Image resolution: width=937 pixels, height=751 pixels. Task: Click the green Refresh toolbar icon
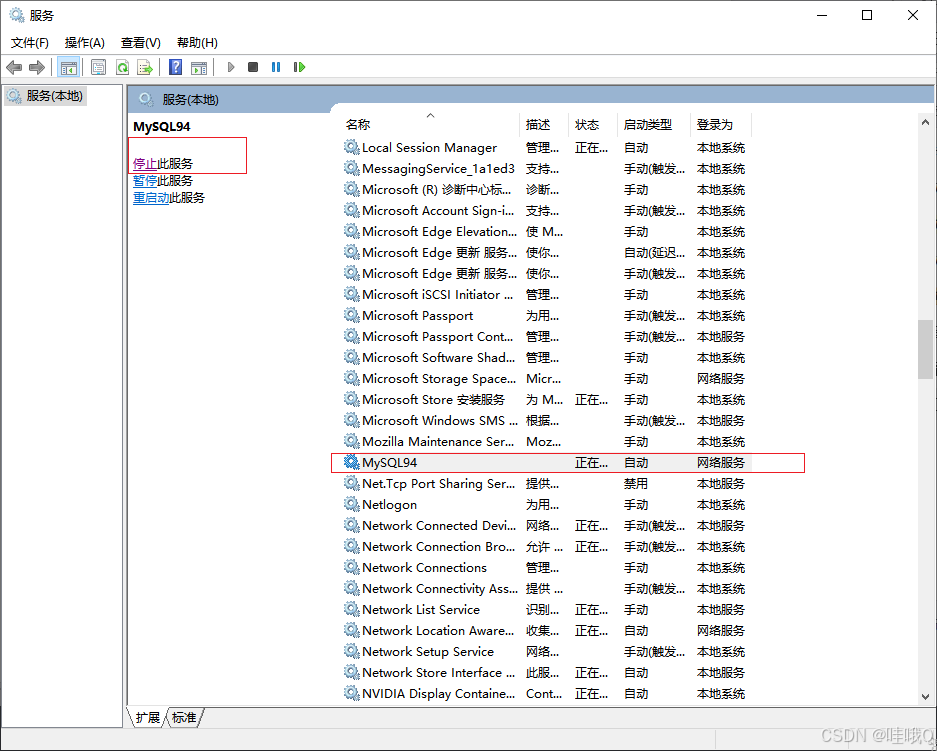pyautogui.click(x=123, y=67)
